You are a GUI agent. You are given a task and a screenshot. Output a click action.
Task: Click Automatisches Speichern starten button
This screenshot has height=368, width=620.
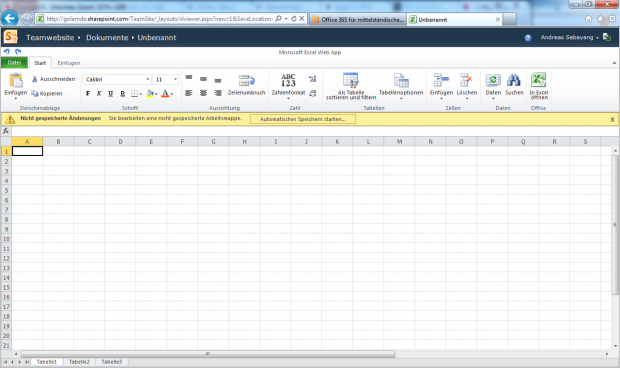coord(303,119)
